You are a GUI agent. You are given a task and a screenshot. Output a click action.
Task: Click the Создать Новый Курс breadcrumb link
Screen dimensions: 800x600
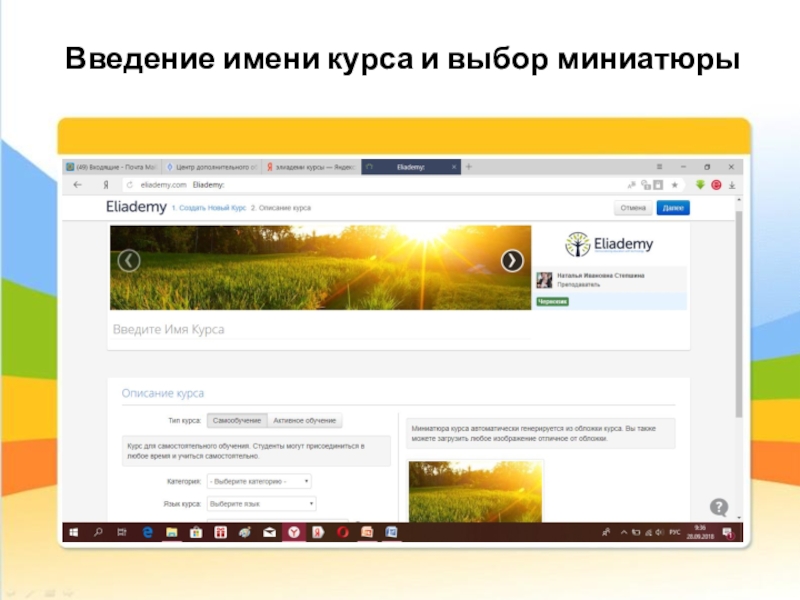pos(208,208)
